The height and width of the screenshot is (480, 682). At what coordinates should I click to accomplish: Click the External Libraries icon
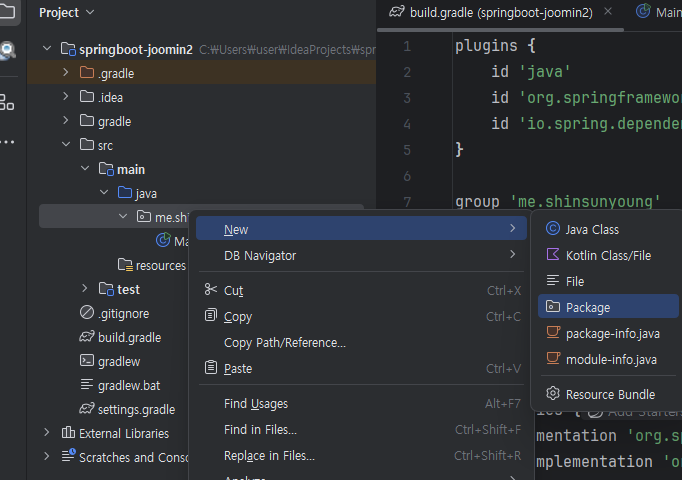(68, 432)
